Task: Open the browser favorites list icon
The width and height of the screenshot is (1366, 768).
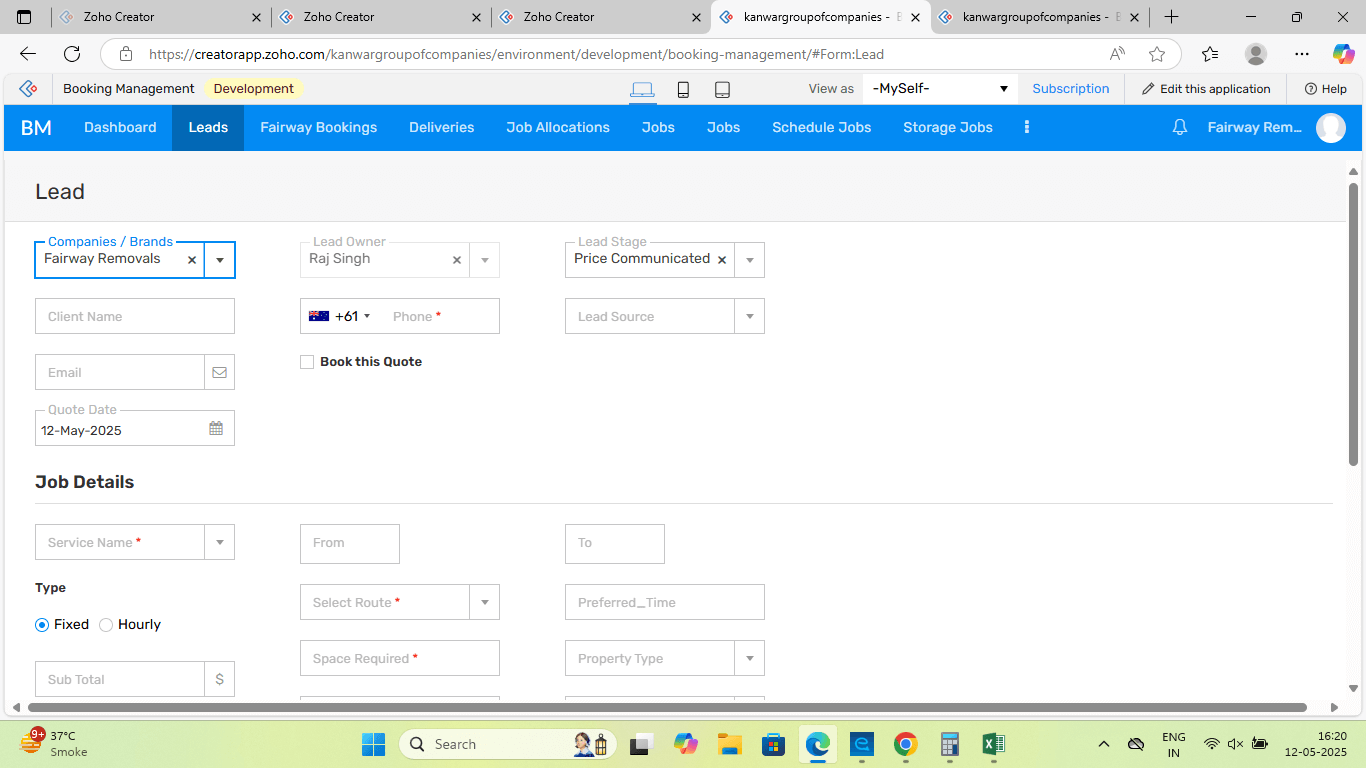Action: (x=1210, y=54)
